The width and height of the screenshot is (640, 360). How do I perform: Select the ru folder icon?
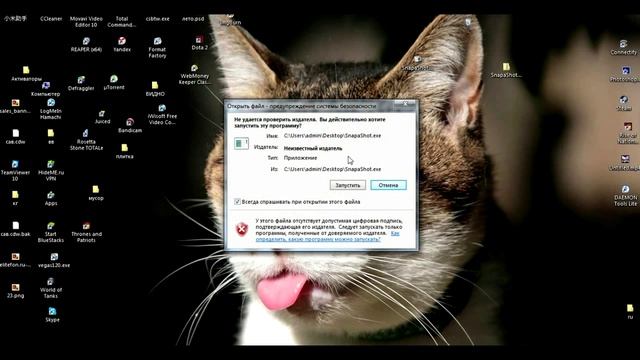click(630, 311)
